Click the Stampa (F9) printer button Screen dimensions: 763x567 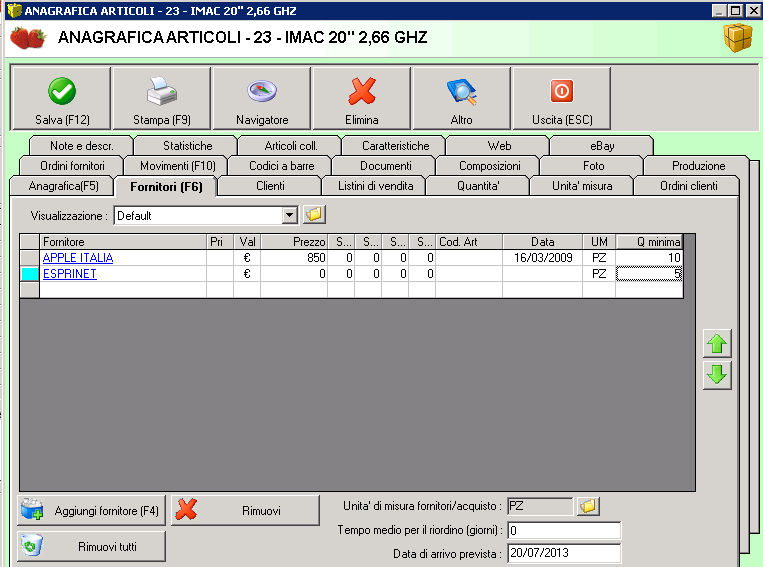click(162, 99)
